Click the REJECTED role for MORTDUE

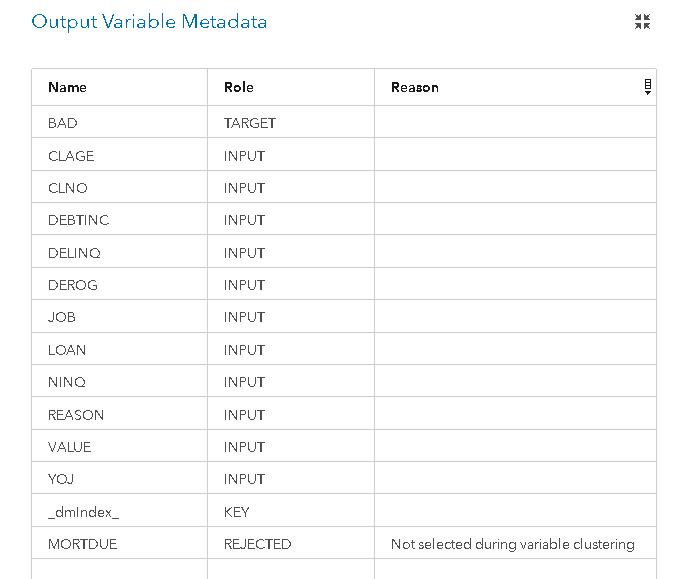(257, 544)
